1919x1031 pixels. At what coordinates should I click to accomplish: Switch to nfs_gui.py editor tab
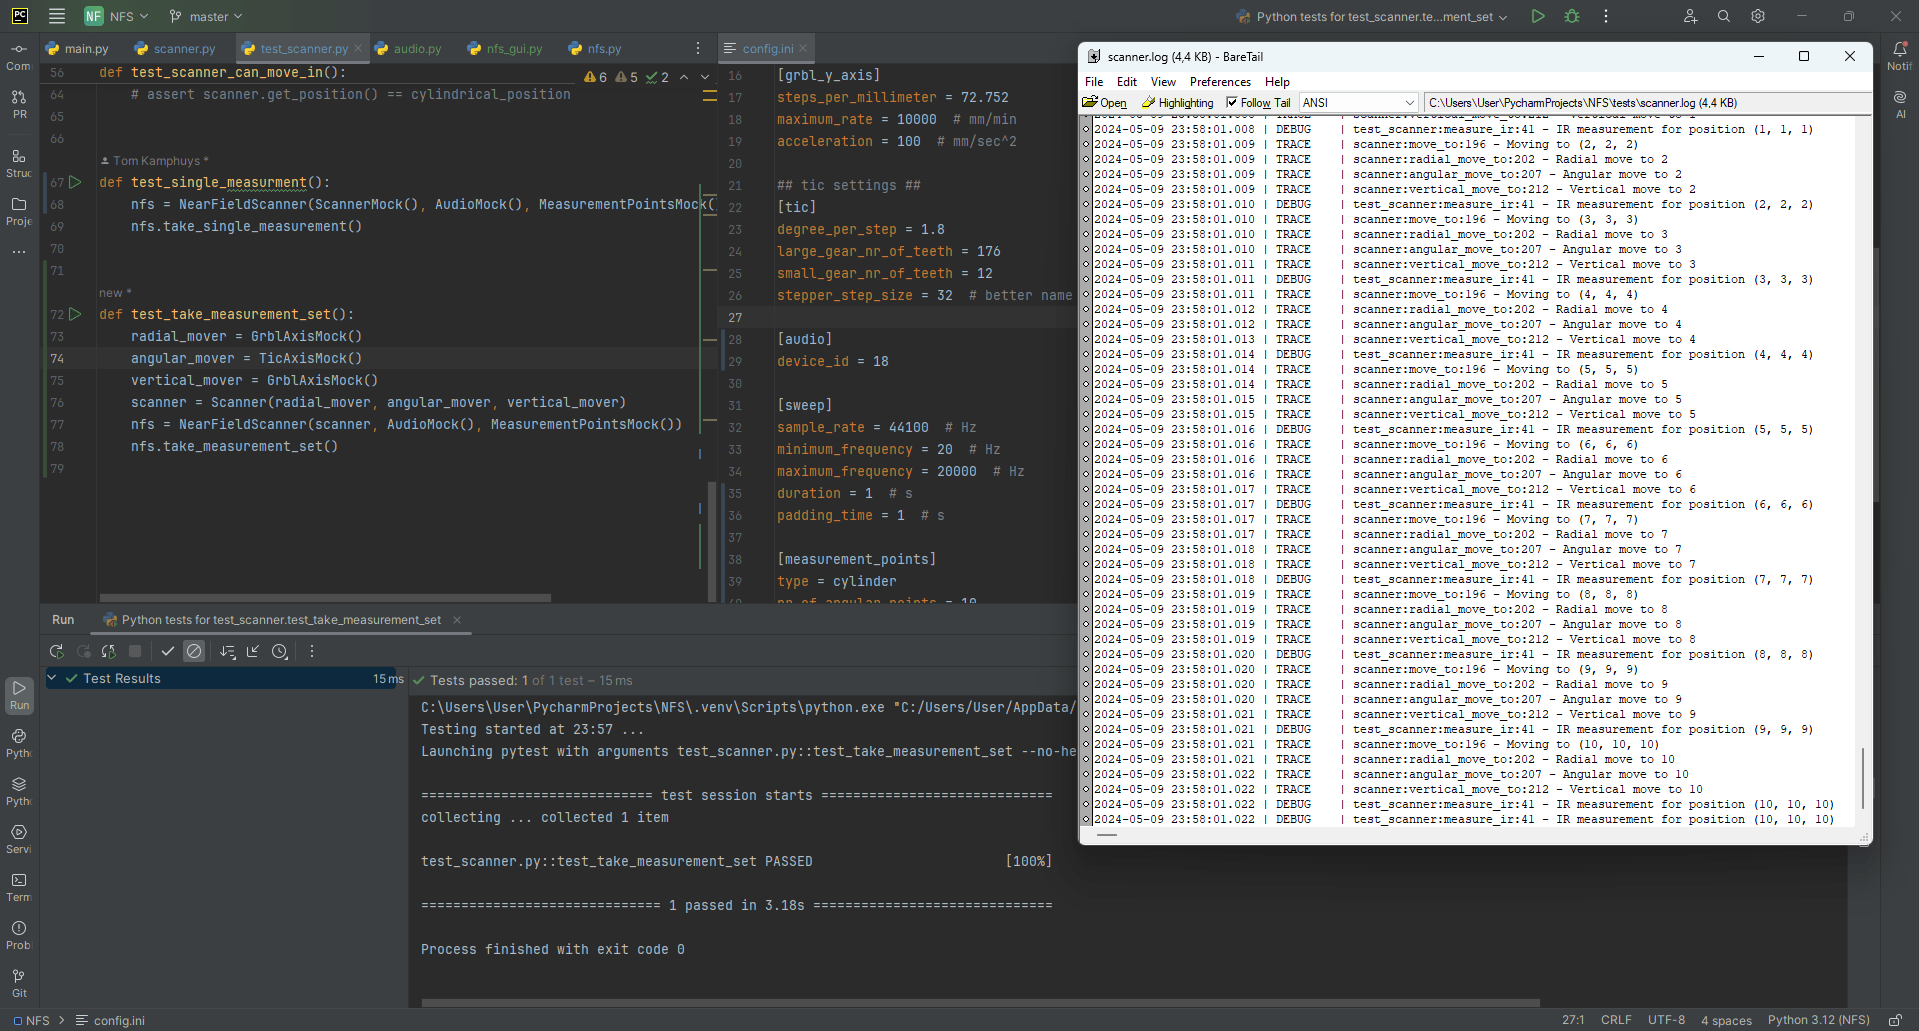(505, 48)
